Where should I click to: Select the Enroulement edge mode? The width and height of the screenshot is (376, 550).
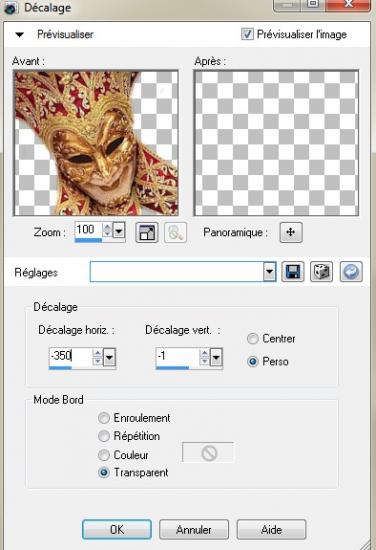pyautogui.click(x=103, y=418)
